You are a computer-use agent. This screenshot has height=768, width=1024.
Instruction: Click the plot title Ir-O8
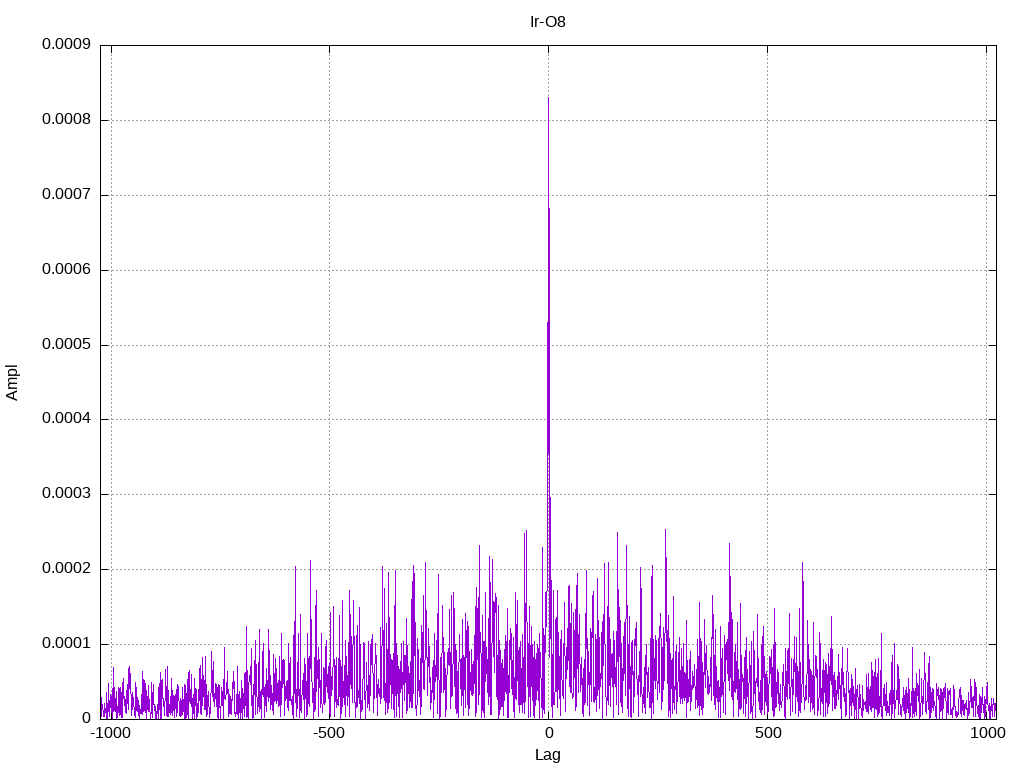pyautogui.click(x=547, y=22)
